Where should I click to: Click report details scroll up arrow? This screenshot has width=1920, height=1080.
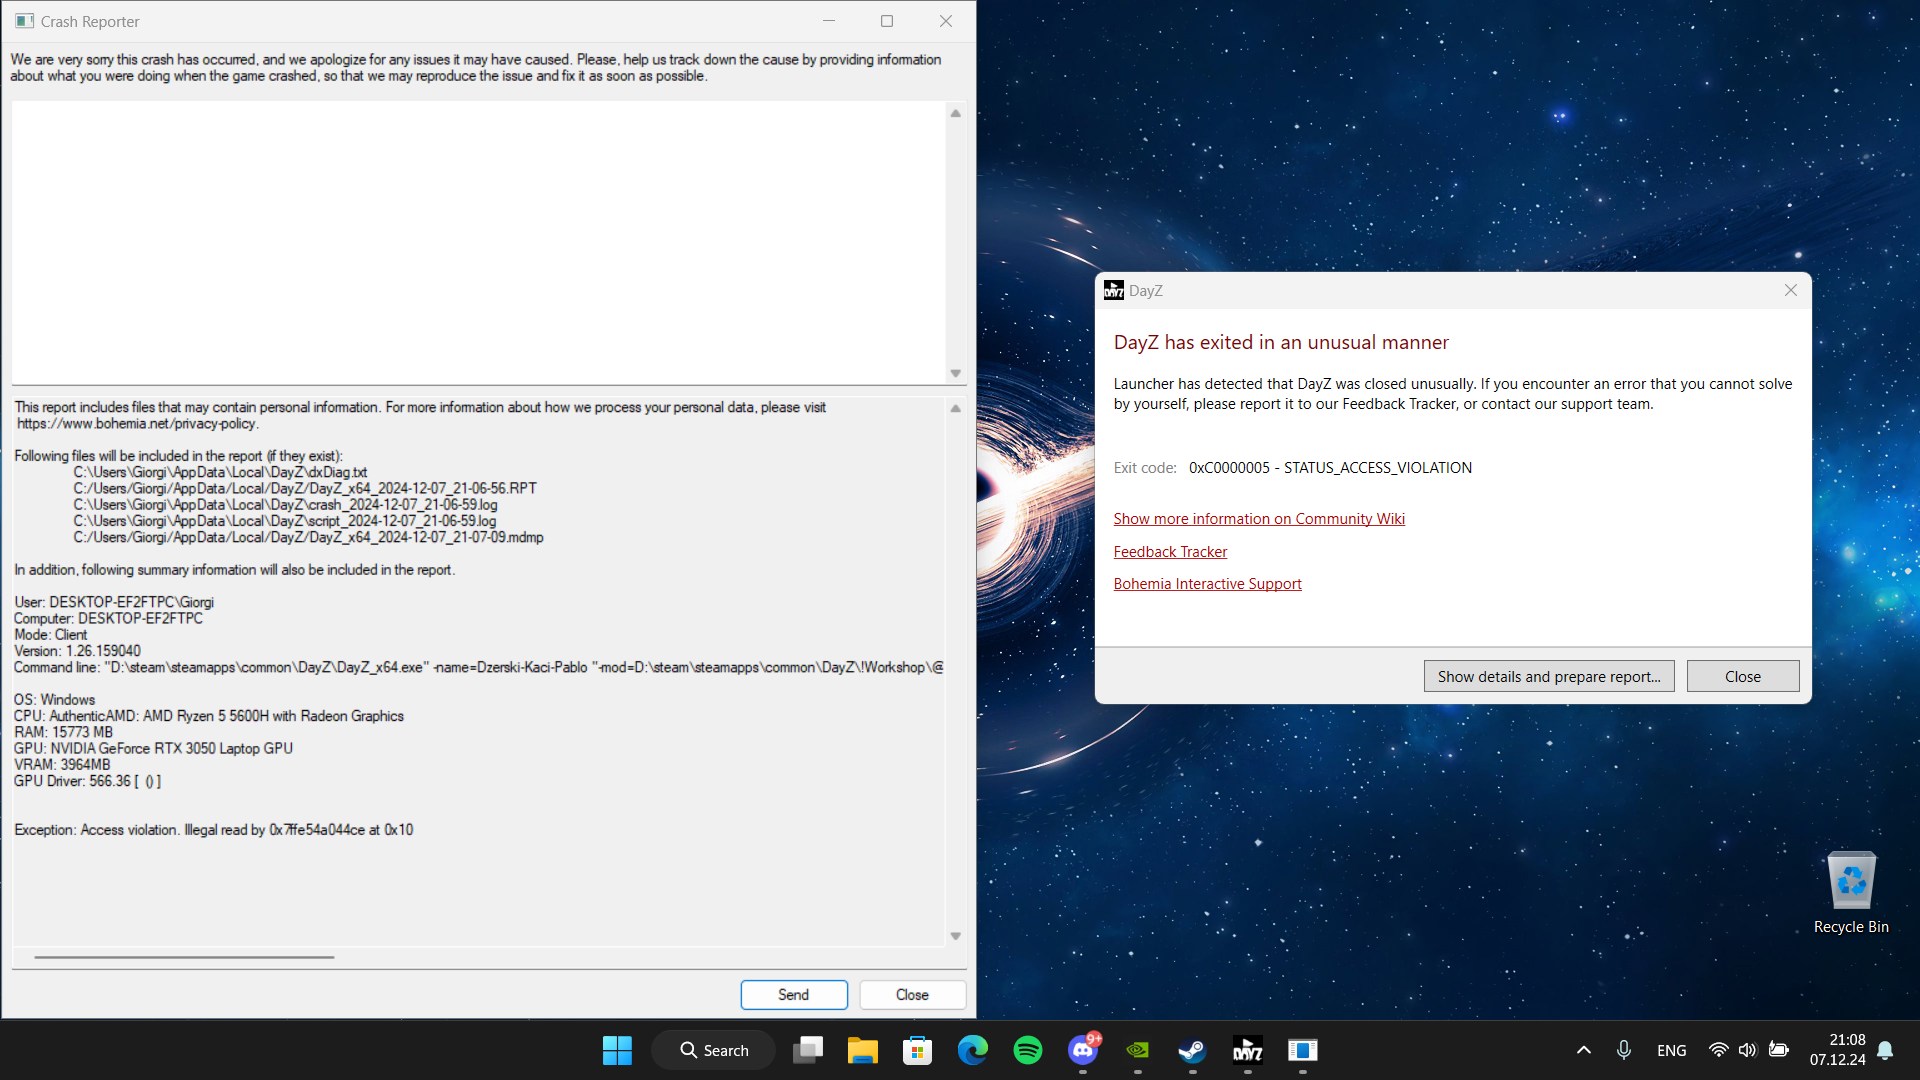[x=956, y=408]
